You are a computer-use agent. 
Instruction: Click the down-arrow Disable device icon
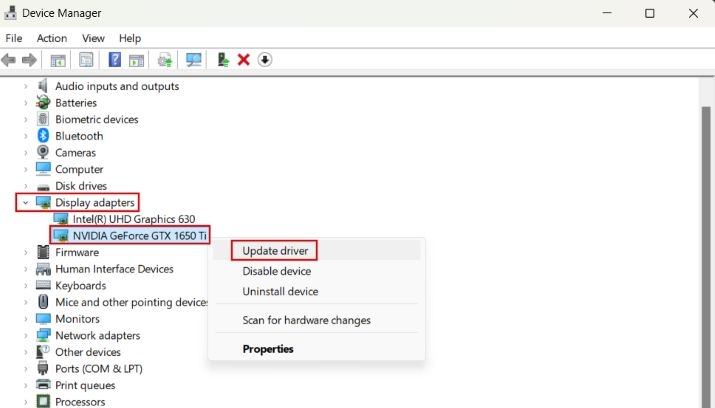tap(265, 60)
